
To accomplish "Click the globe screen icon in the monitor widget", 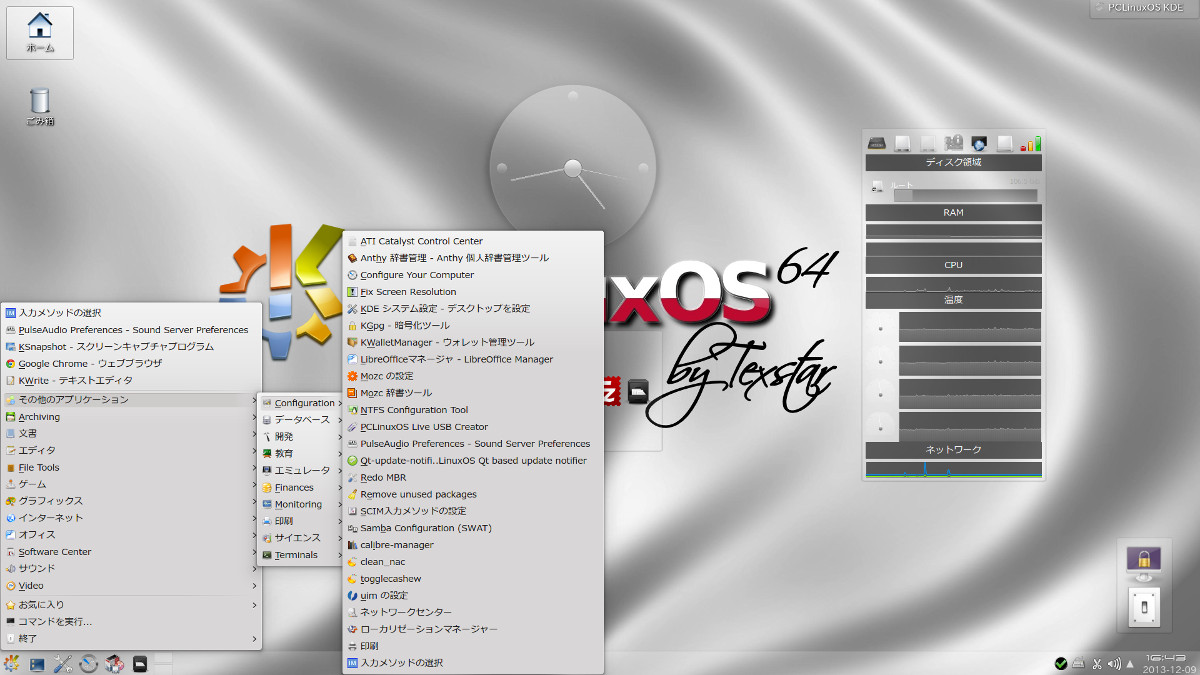I will point(980,143).
